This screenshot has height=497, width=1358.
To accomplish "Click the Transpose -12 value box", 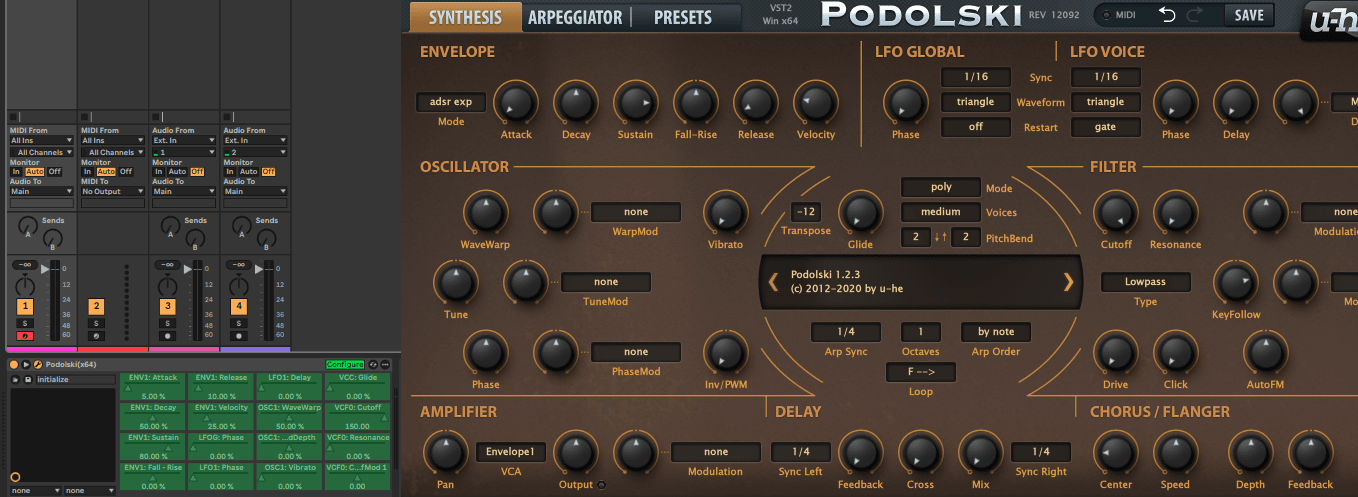I will click(805, 212).
